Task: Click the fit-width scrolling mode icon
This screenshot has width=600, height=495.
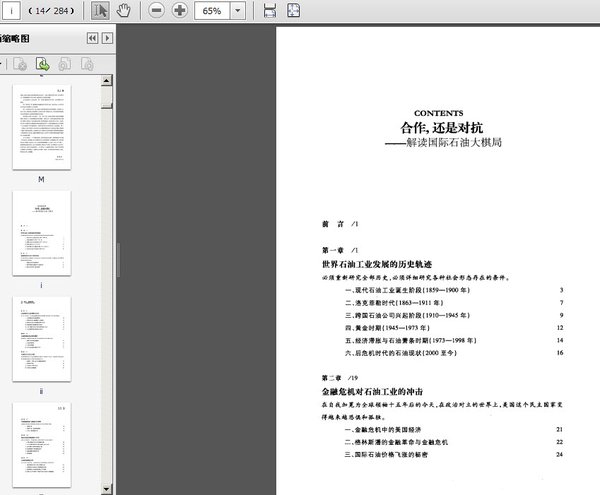Action: click(x=270, y=11)
